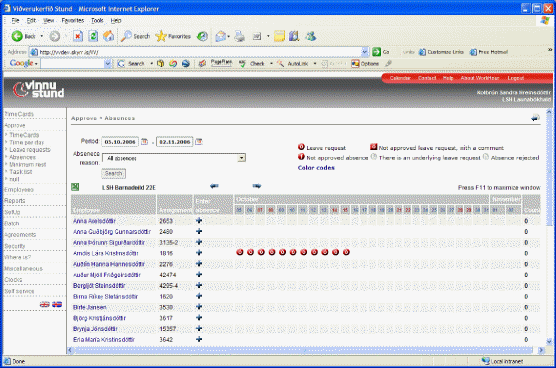Open Back button history dropdown arrow
This screenshot has height=368, width=556.
[x=41, y=36]
